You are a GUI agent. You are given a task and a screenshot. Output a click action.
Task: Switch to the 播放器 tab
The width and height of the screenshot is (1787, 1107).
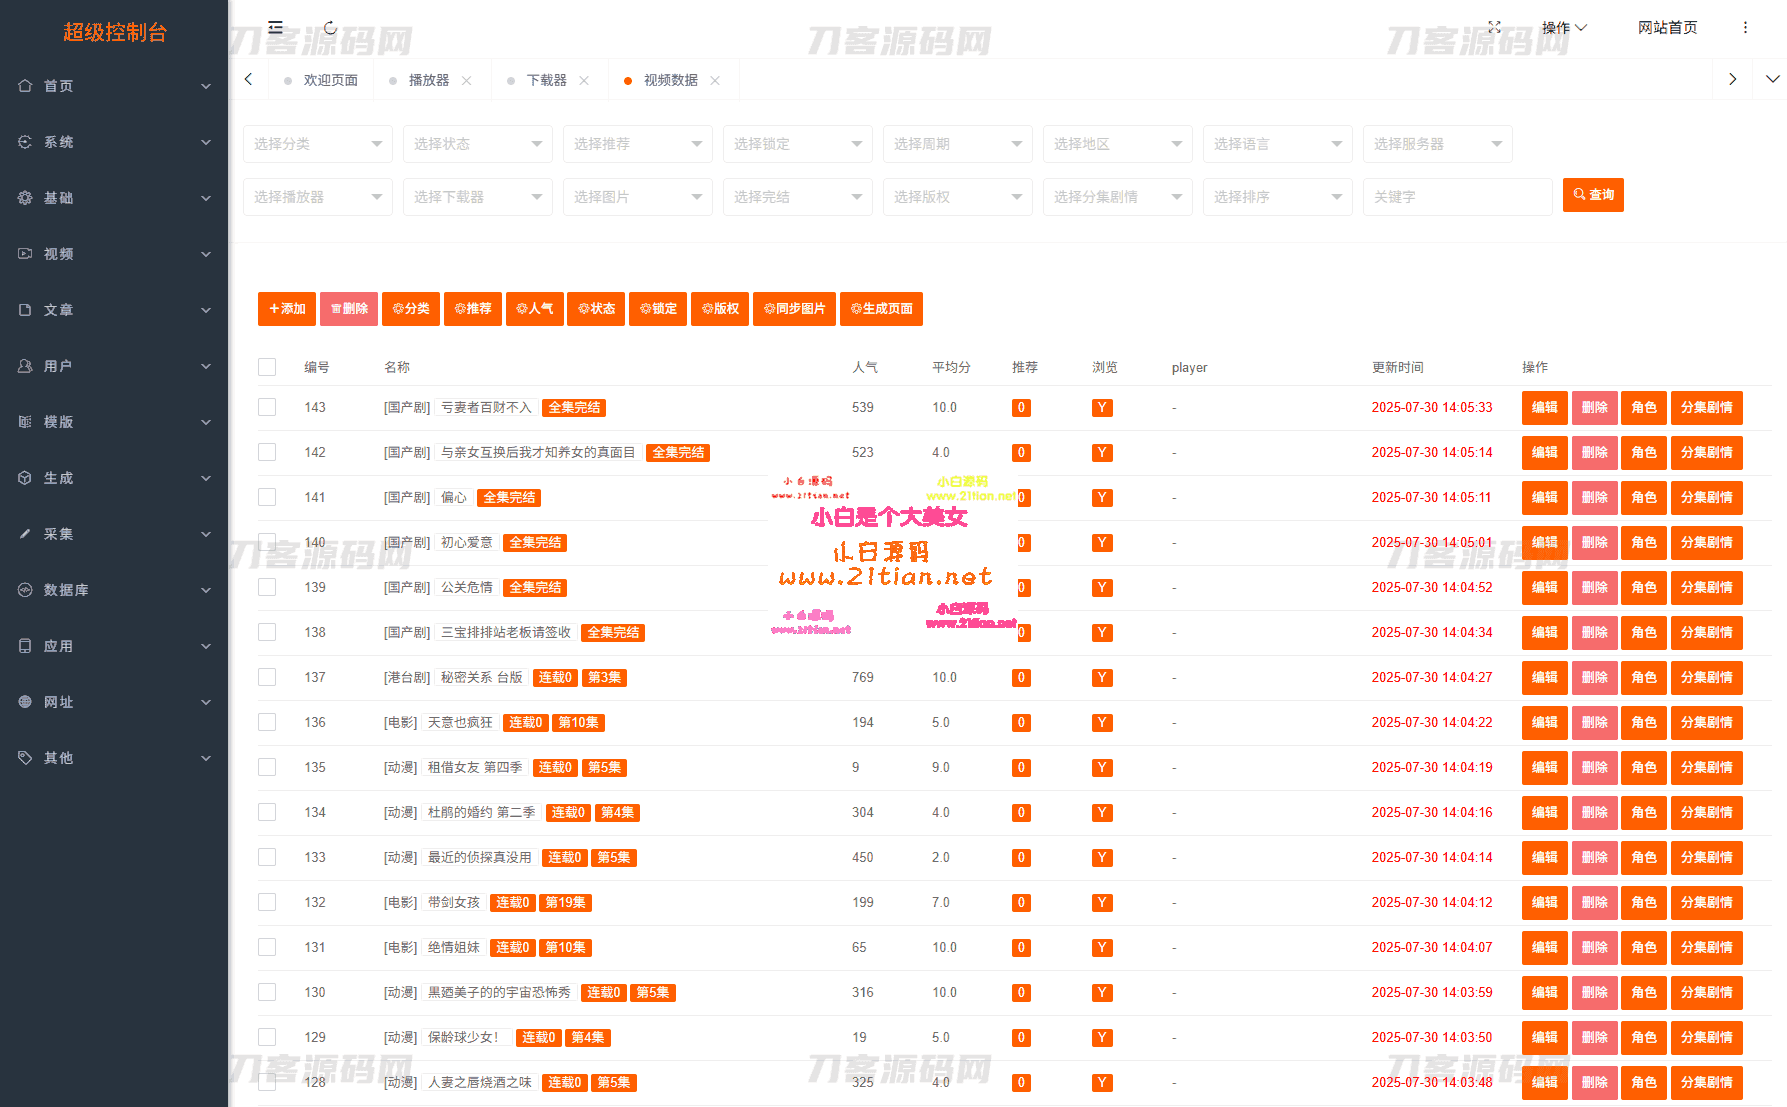432,79
